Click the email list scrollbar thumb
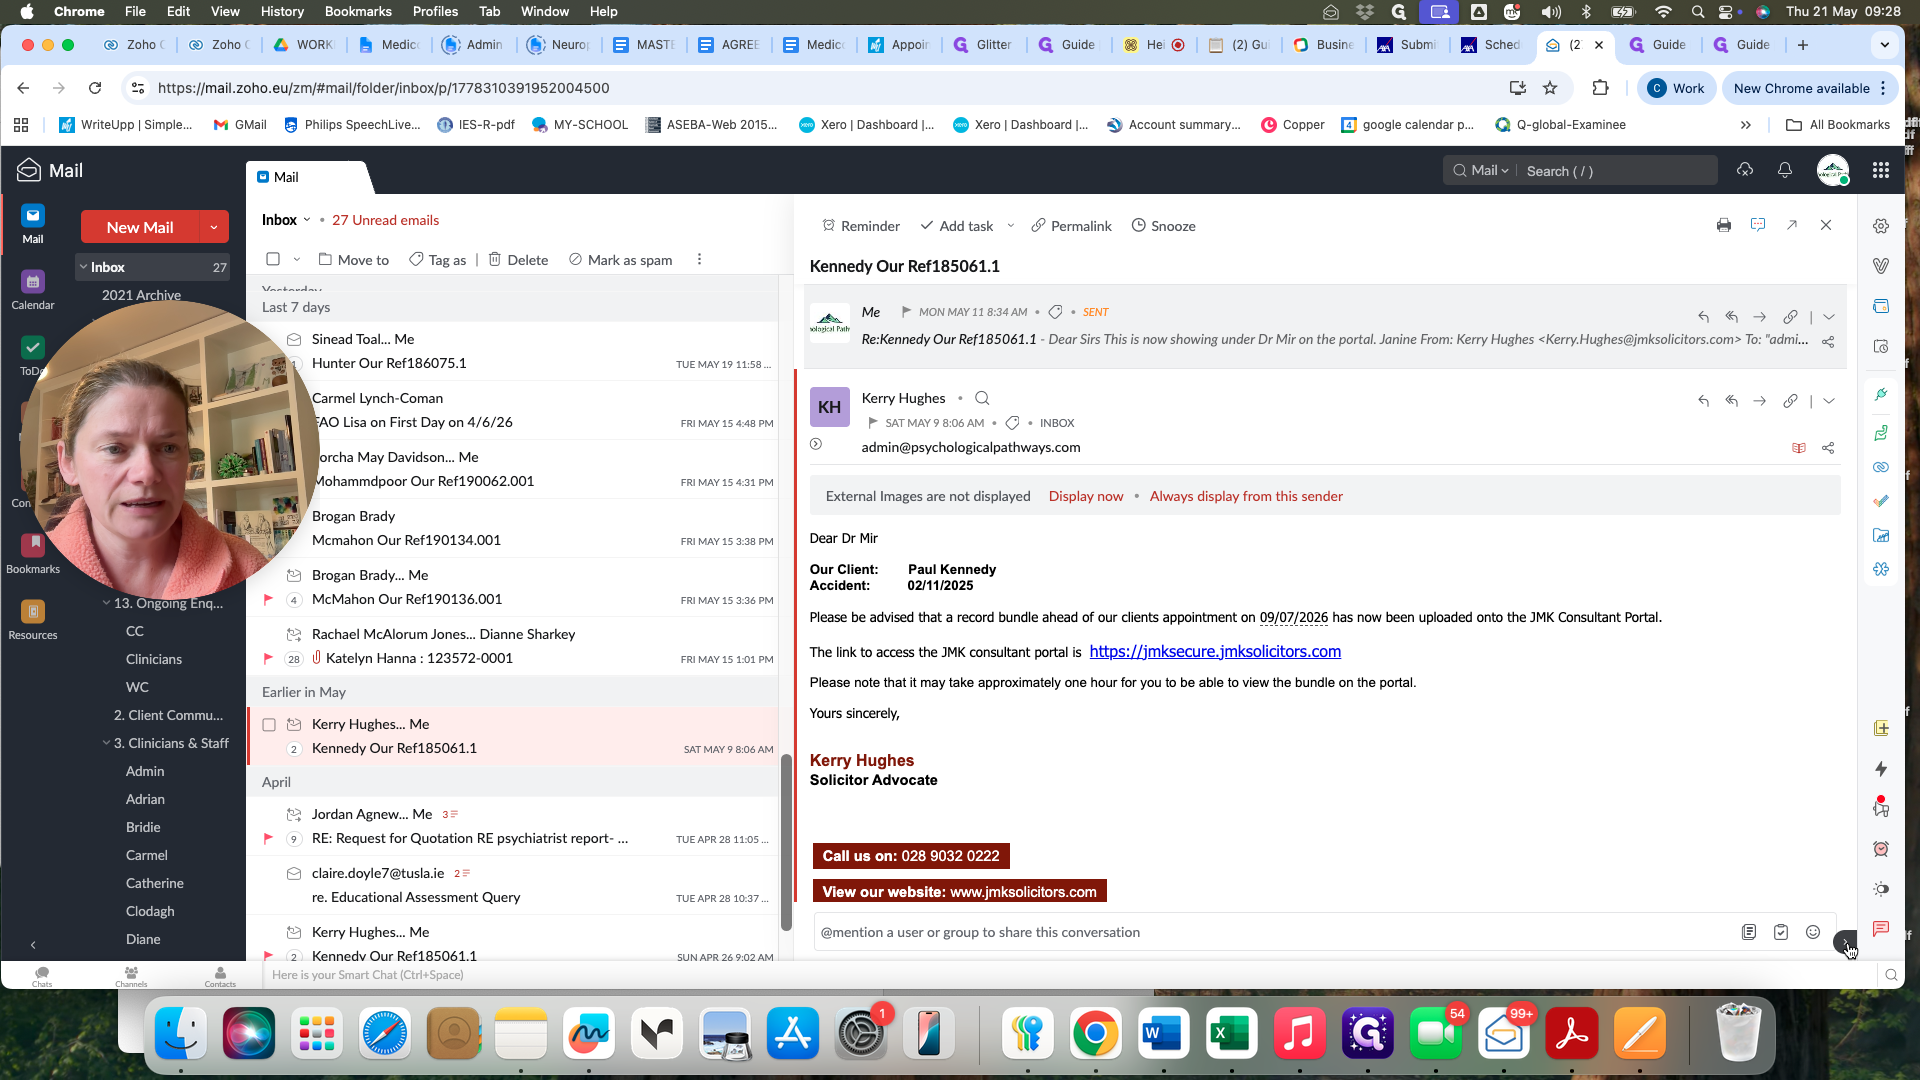Viewport: 1920px width, 1080px height. (x=786, y=842)
